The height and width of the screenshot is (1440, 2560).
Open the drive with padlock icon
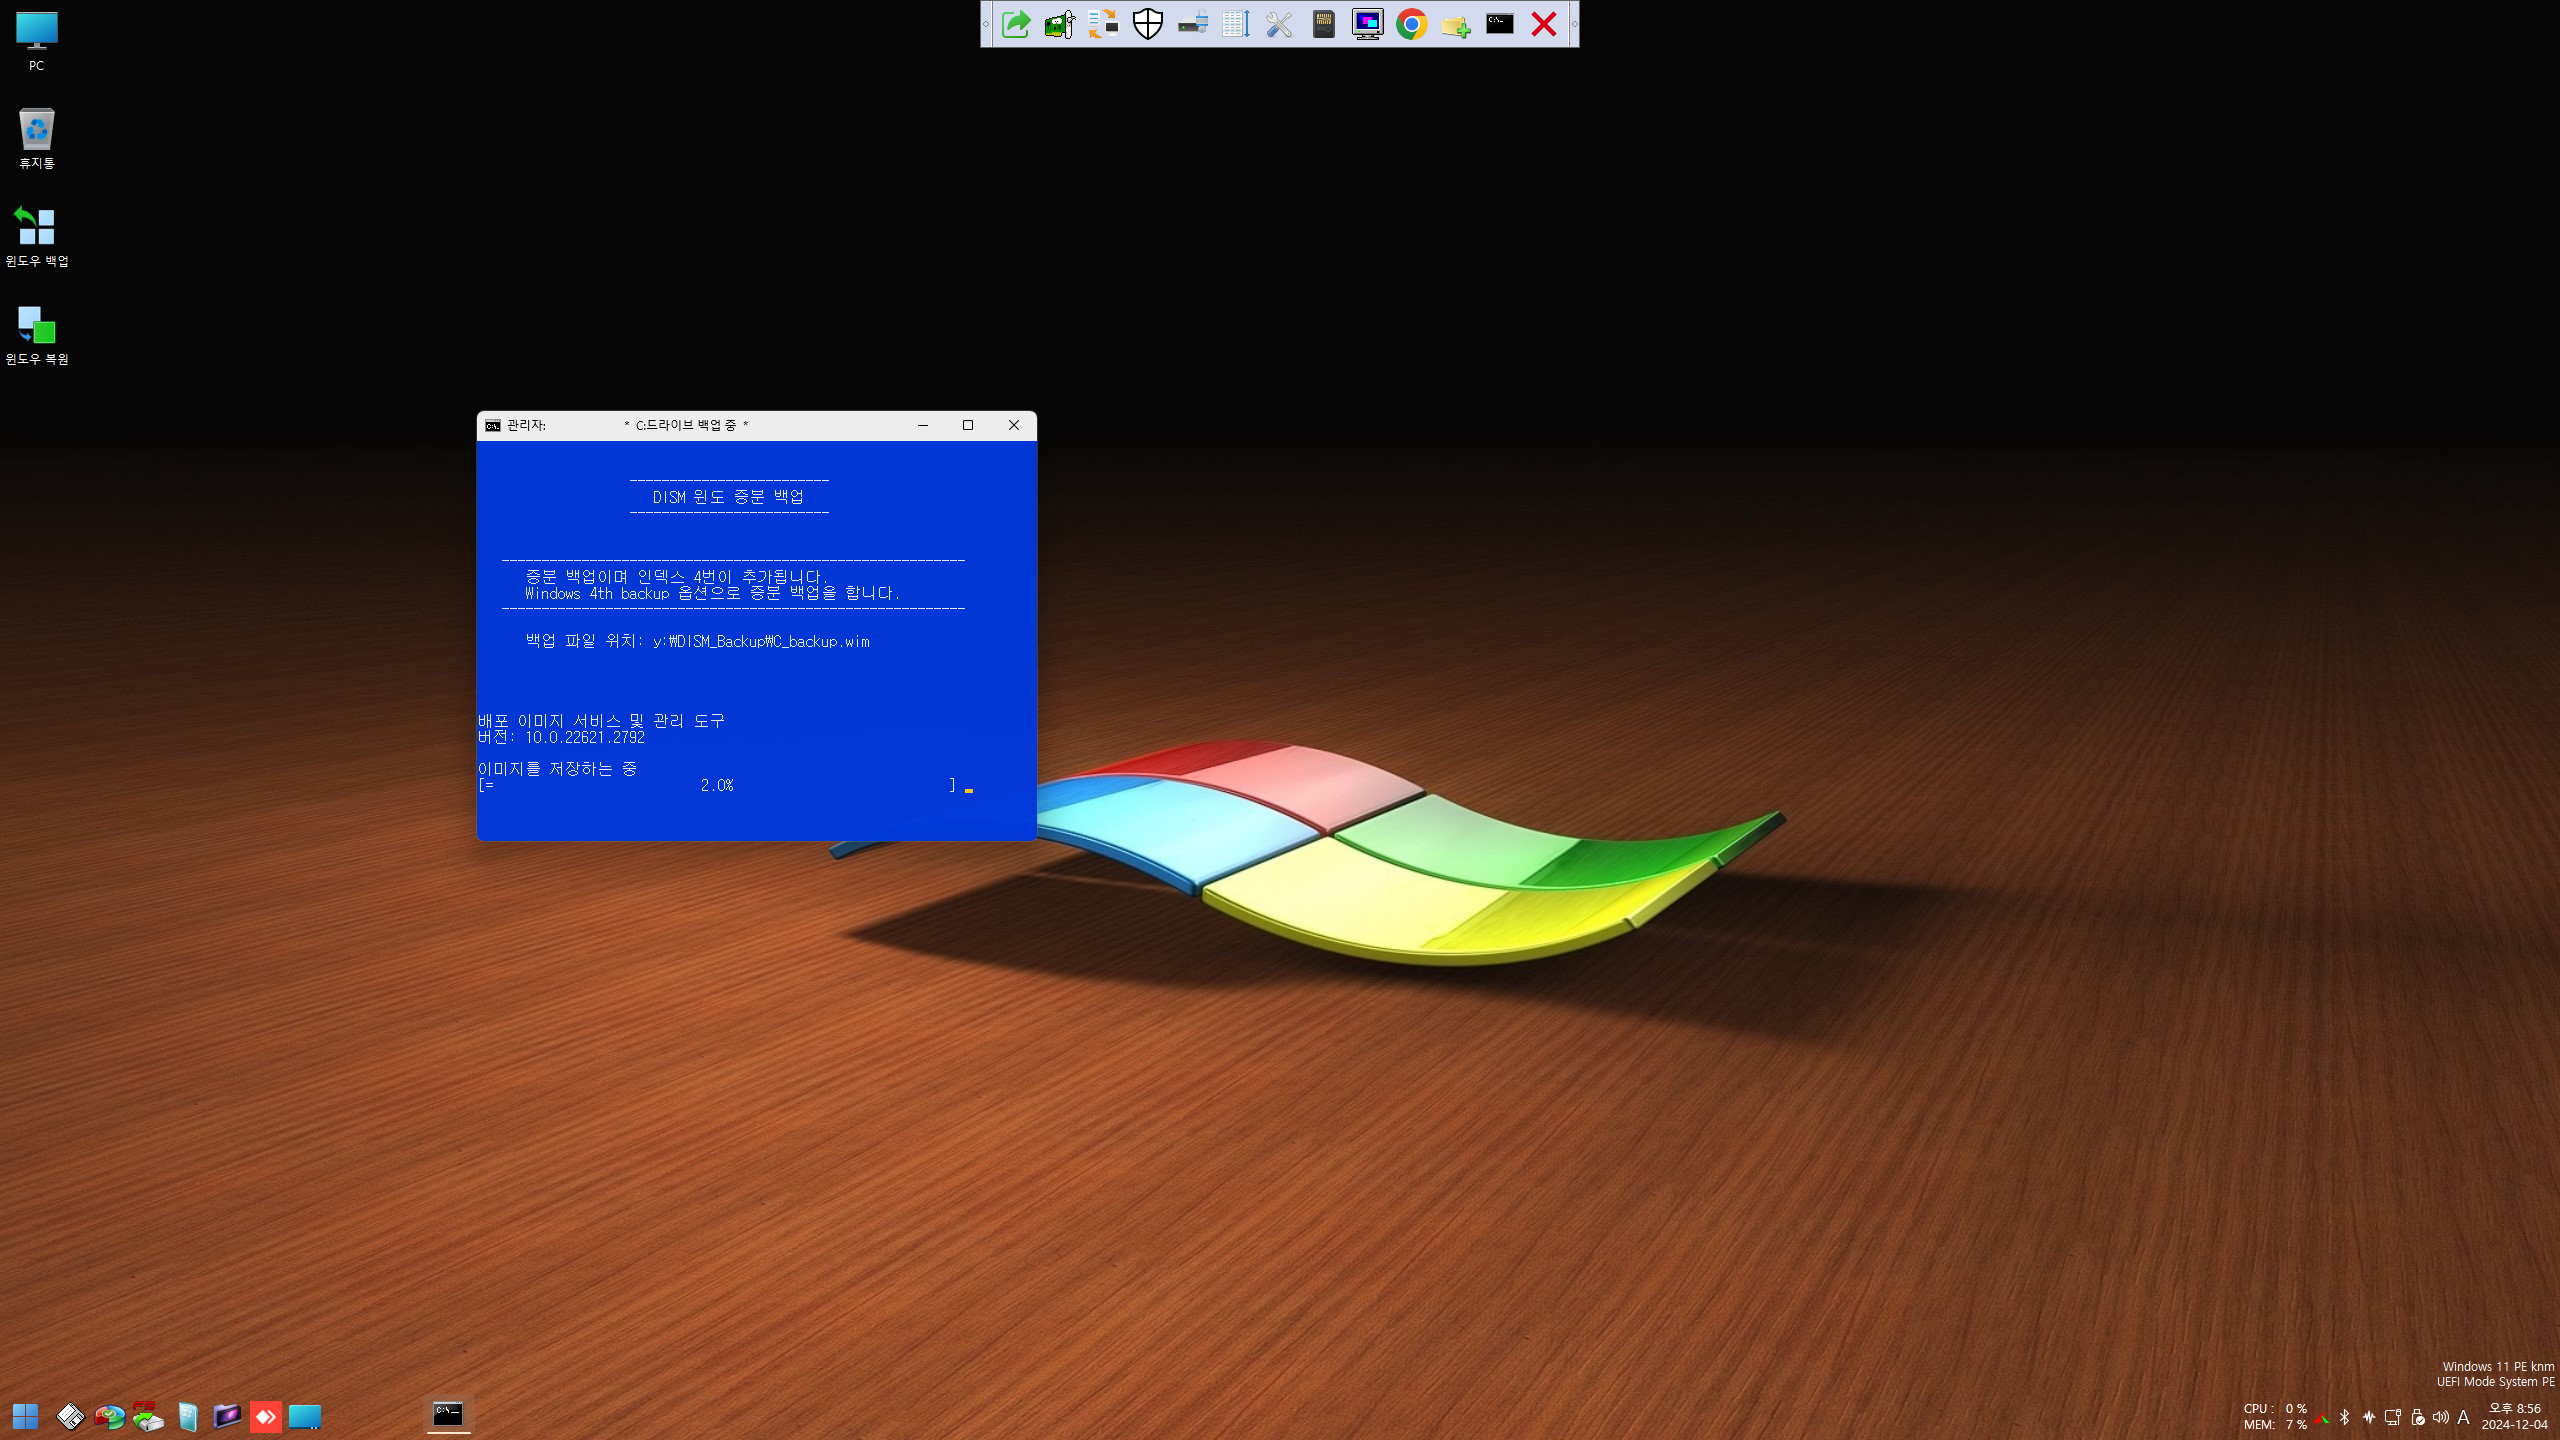[1192, 24]
